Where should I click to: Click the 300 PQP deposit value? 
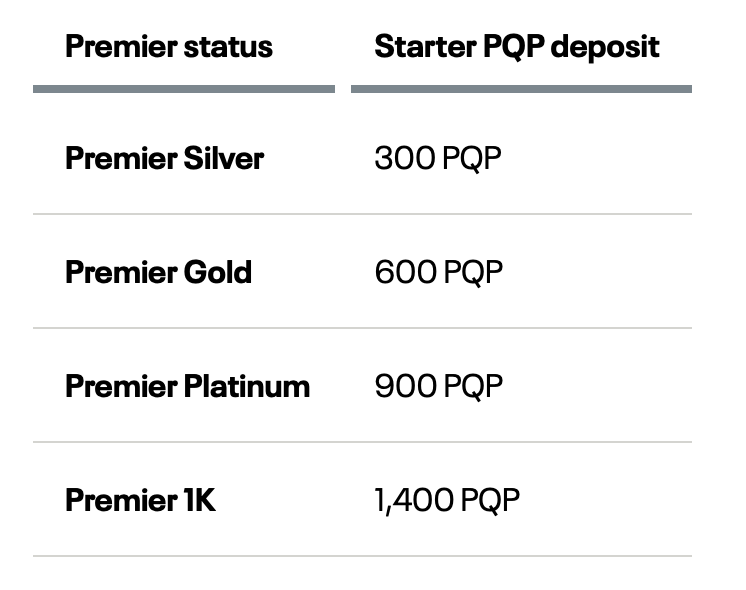tap(437, 158)
